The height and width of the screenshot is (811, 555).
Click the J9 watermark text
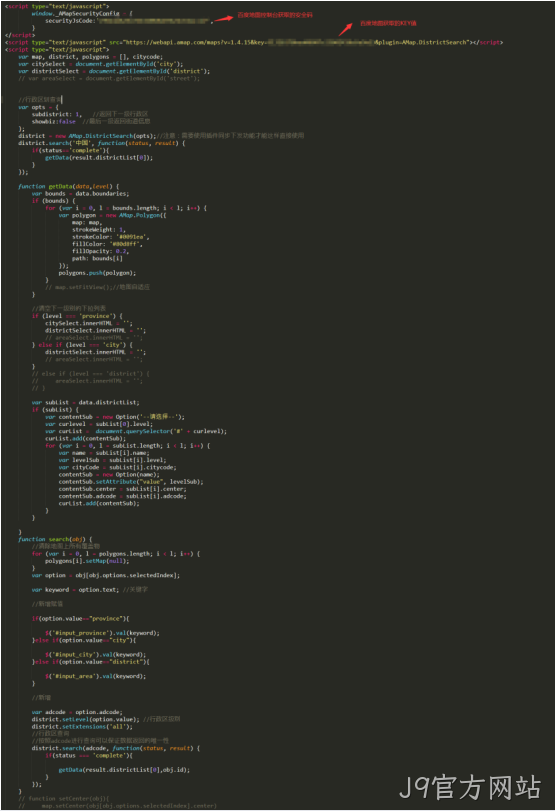pyautogui.click(x=470, y=788)
